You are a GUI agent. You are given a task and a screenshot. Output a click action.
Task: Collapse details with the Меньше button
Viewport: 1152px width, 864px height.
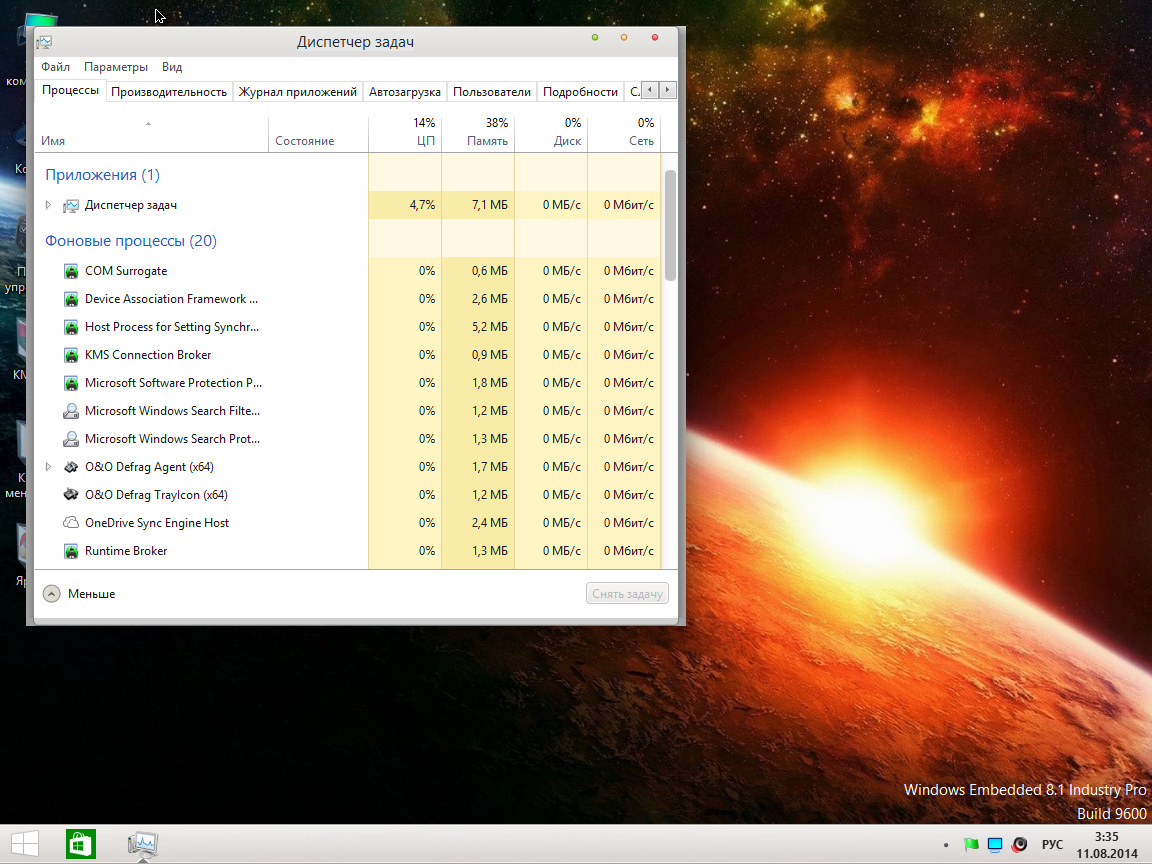point(80,594)
